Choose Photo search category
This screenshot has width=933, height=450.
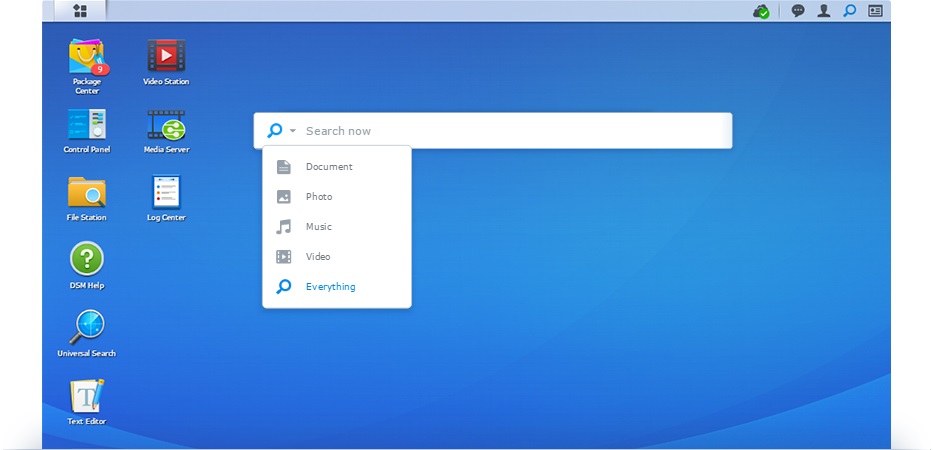337,196
